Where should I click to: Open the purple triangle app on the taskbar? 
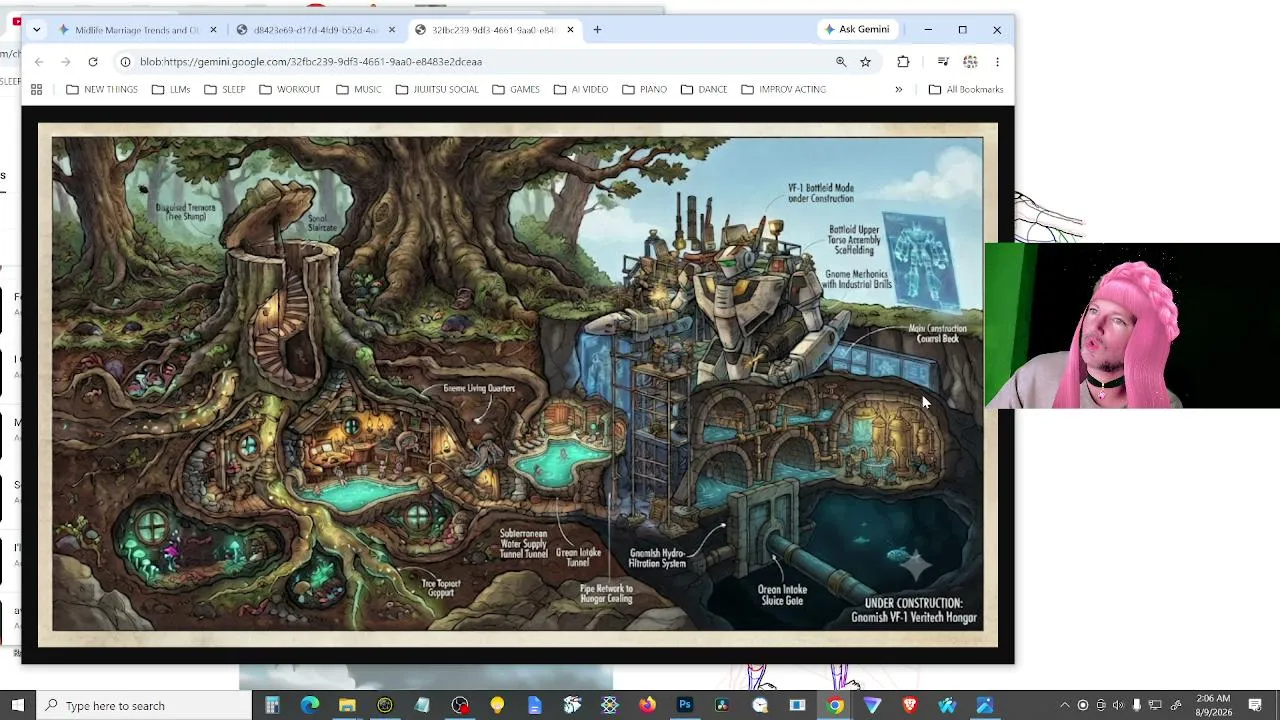tap(872, 706)
